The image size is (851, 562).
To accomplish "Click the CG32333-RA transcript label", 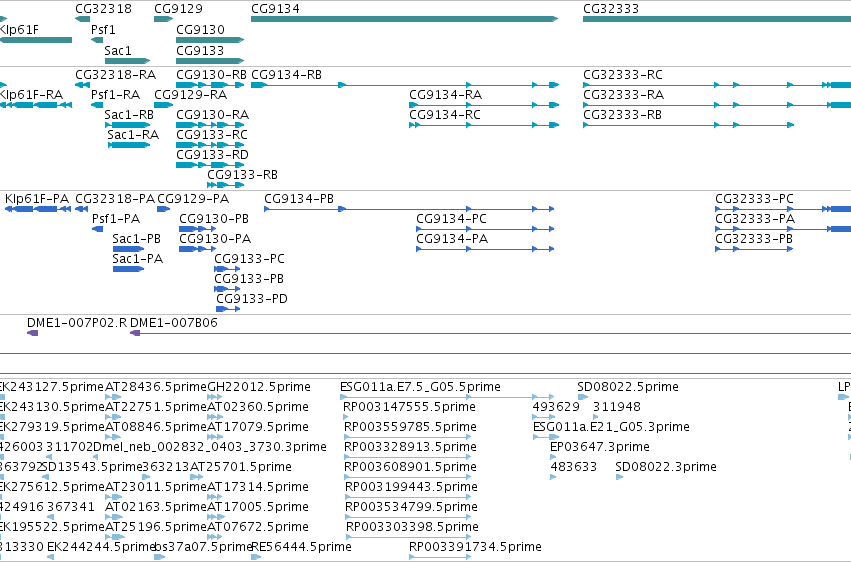I will [x=624, y=94].
